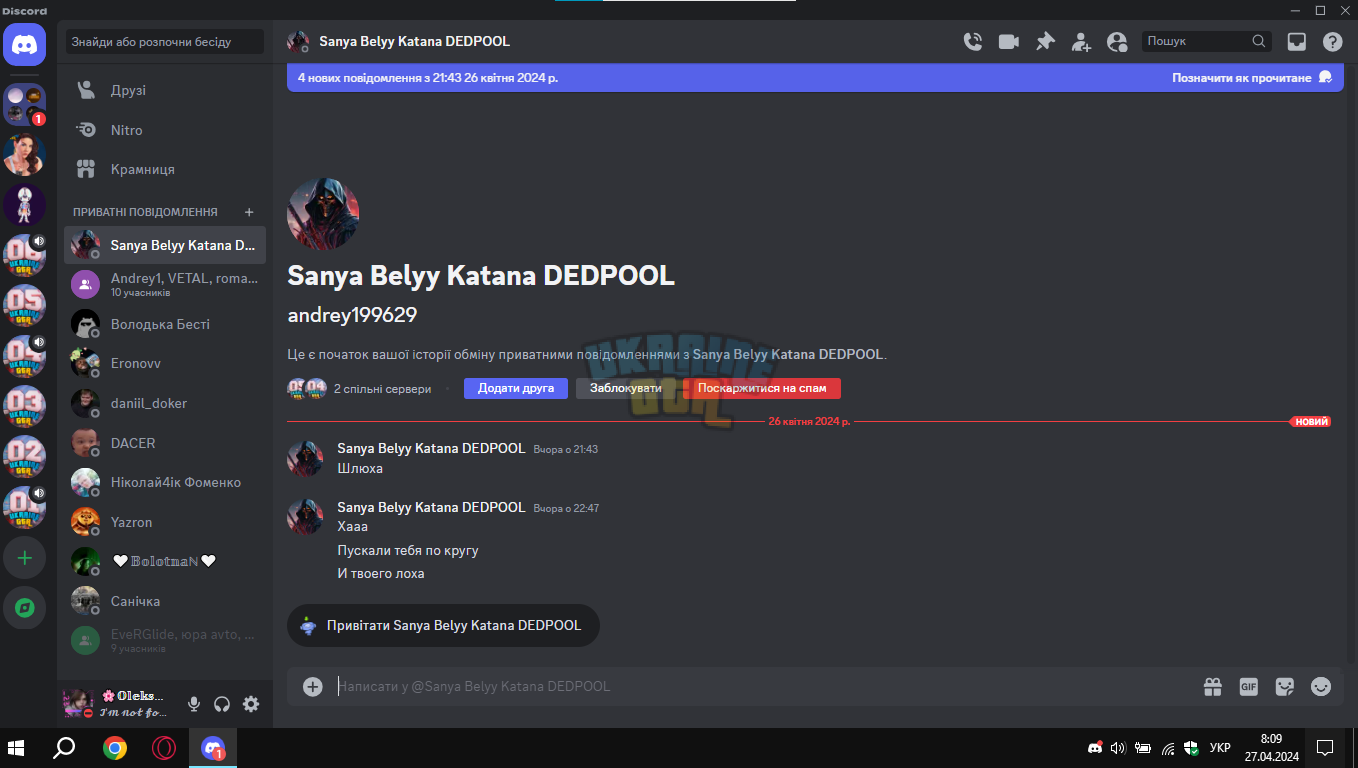1358x768 pixels.
Task: Open DM with DACER
Action: coord(165,443)
